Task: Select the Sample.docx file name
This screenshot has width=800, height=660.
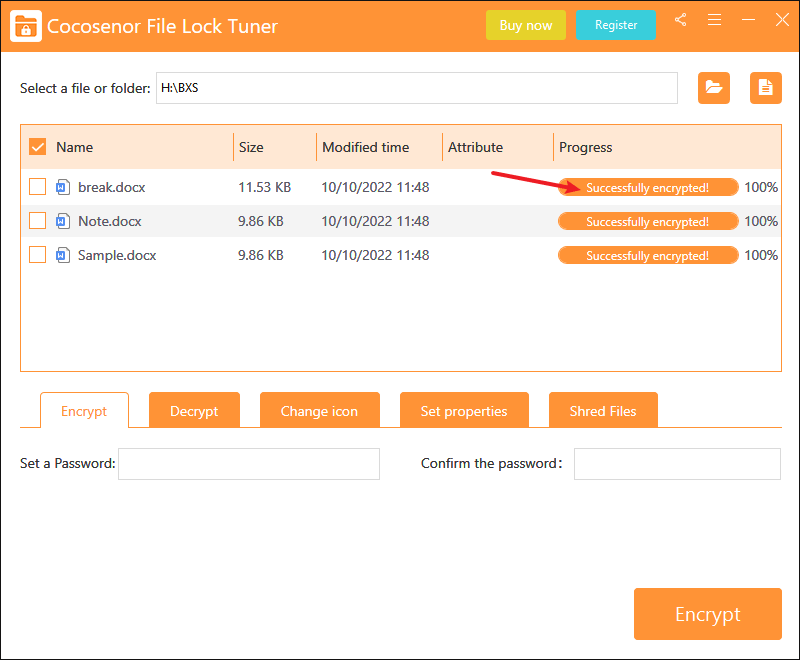Action: tap(117, 255)
